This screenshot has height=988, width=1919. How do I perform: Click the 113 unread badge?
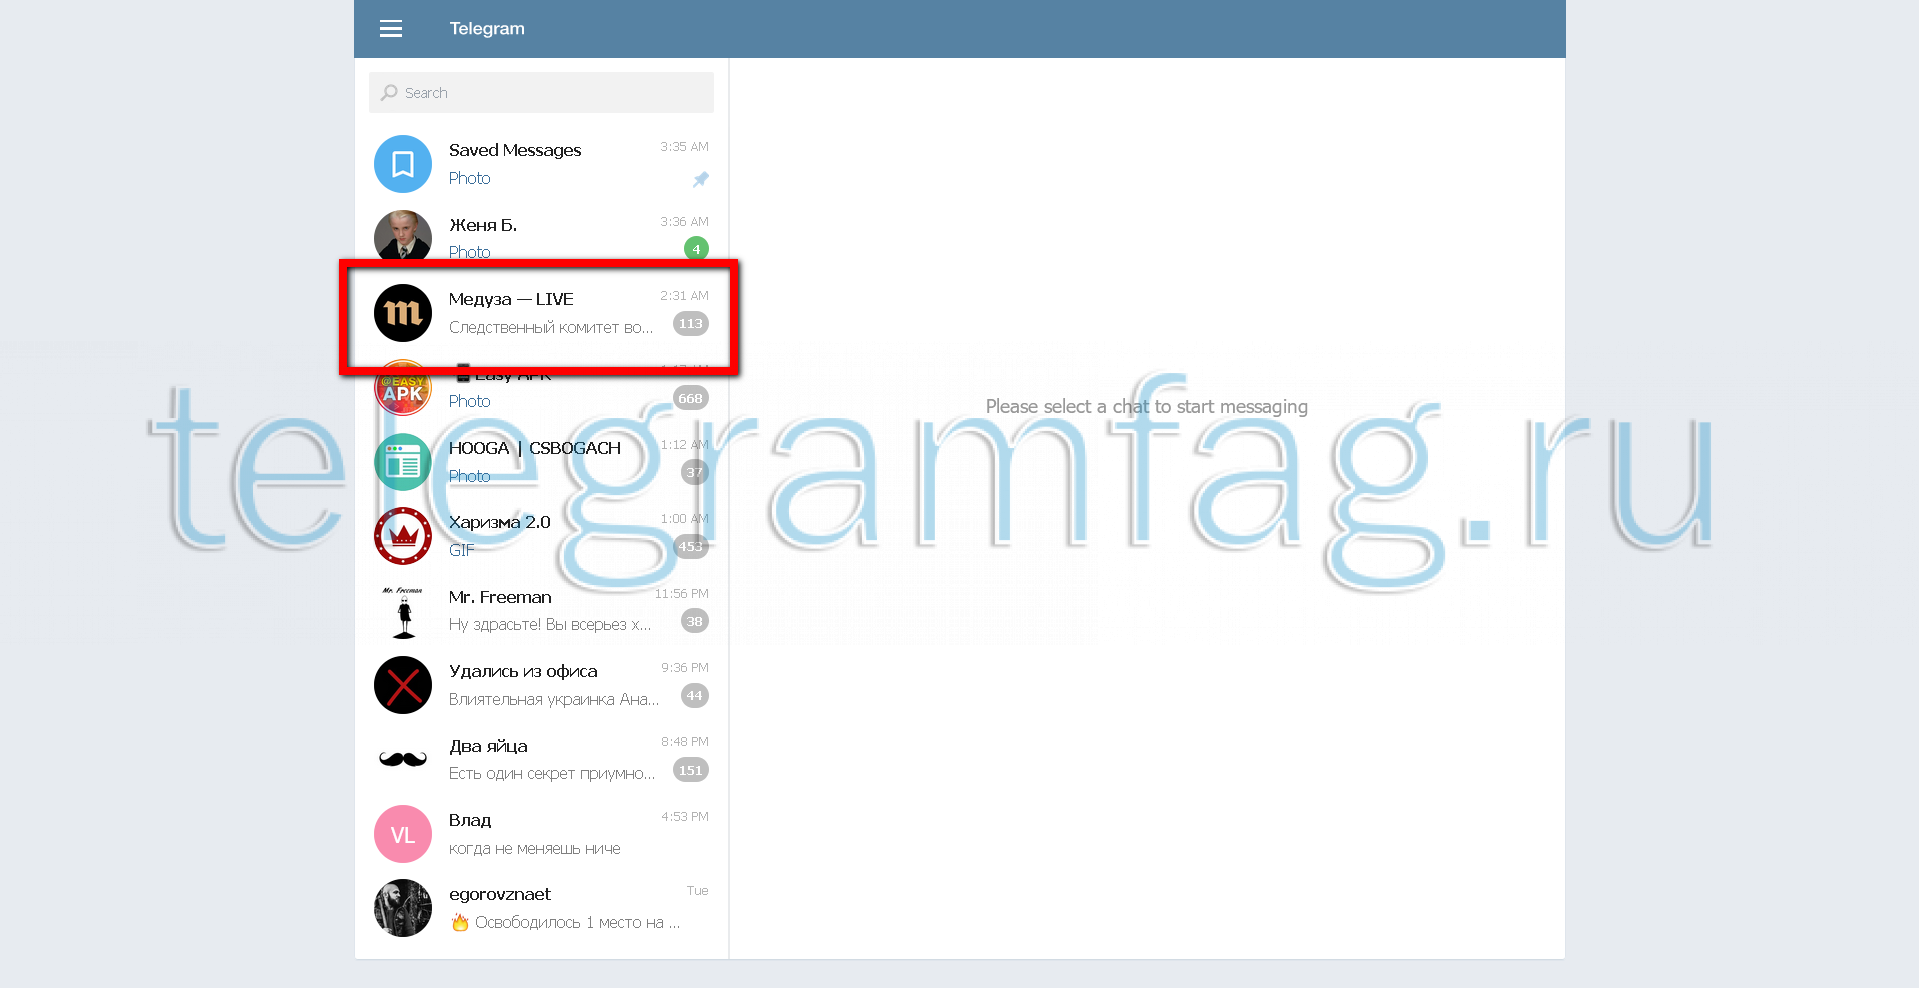691,324
